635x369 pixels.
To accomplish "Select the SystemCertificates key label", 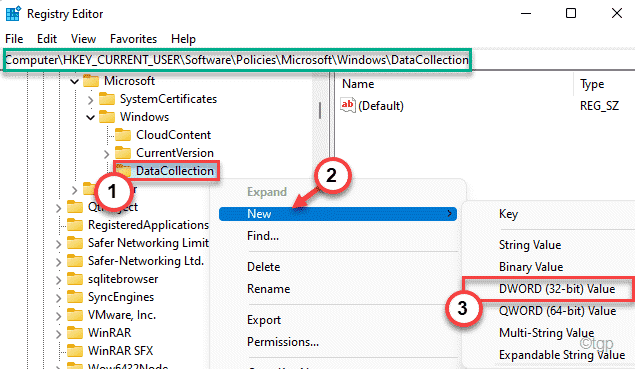I will (168, 99).
